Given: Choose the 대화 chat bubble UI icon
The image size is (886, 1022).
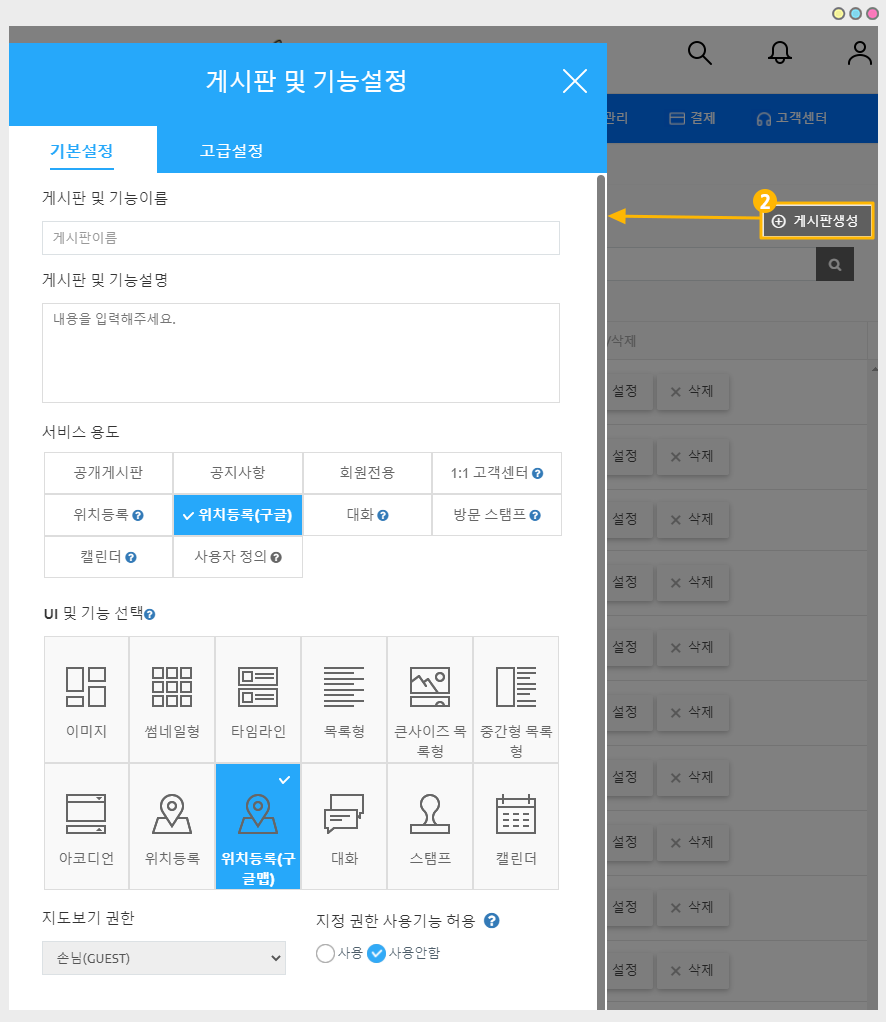Looking at the screenshot, I should coord(344,814).
